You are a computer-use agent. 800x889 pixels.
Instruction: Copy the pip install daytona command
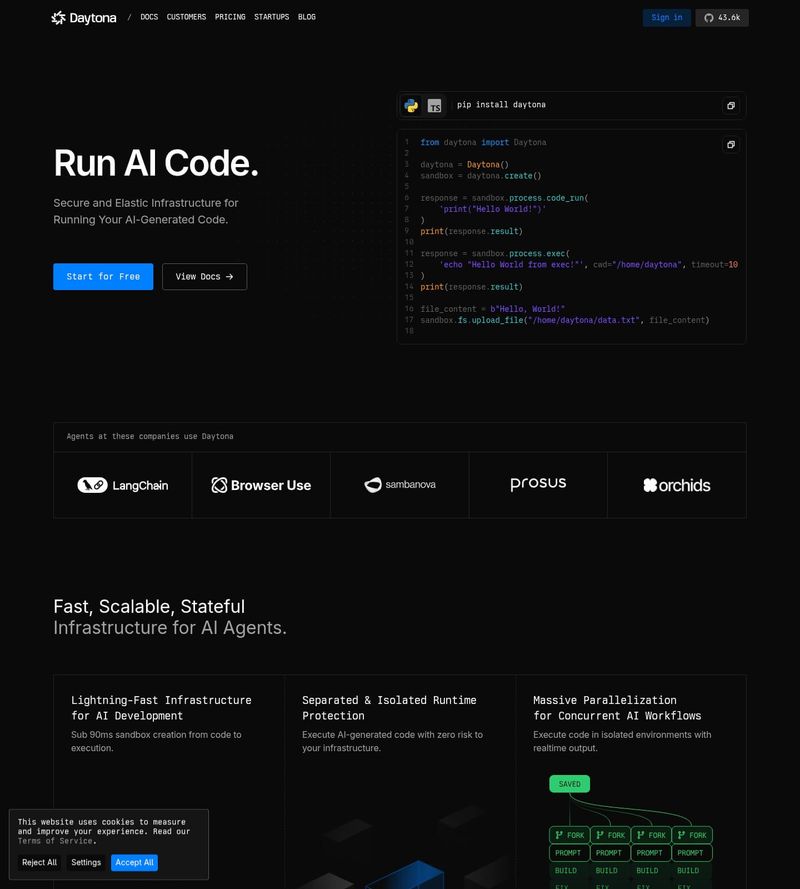tap(731, 105)
